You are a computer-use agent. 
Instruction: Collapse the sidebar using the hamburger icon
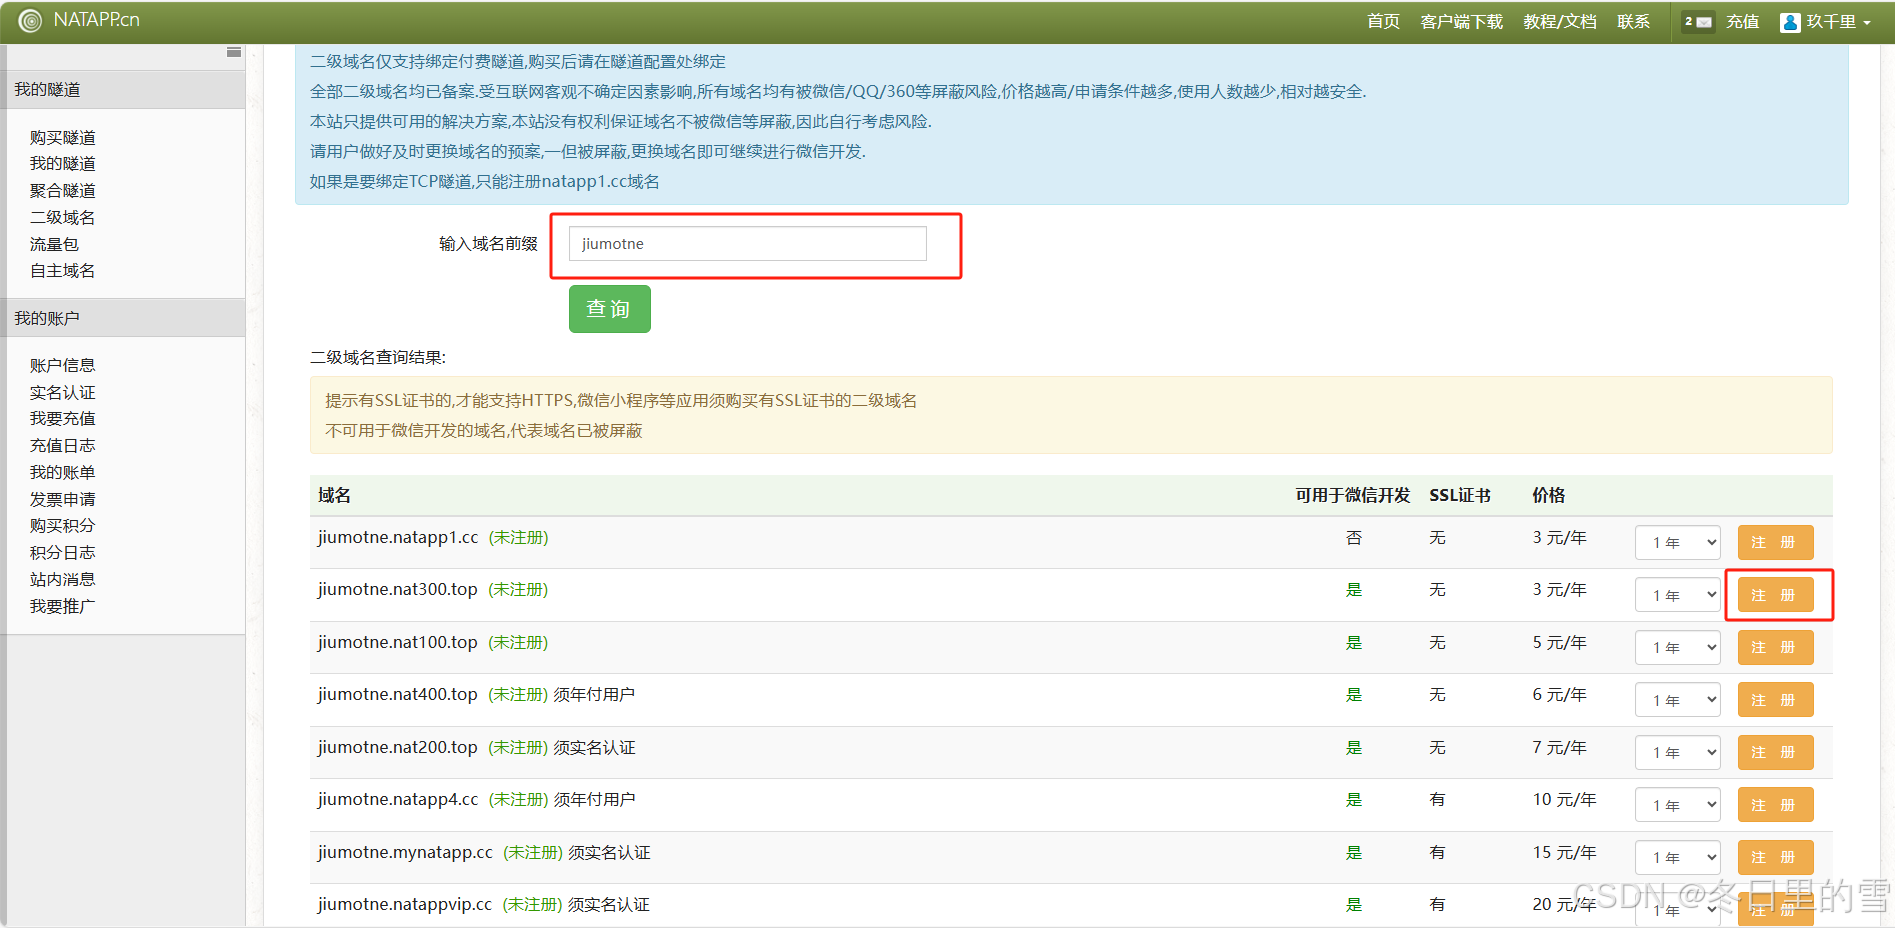pos(234,52)
